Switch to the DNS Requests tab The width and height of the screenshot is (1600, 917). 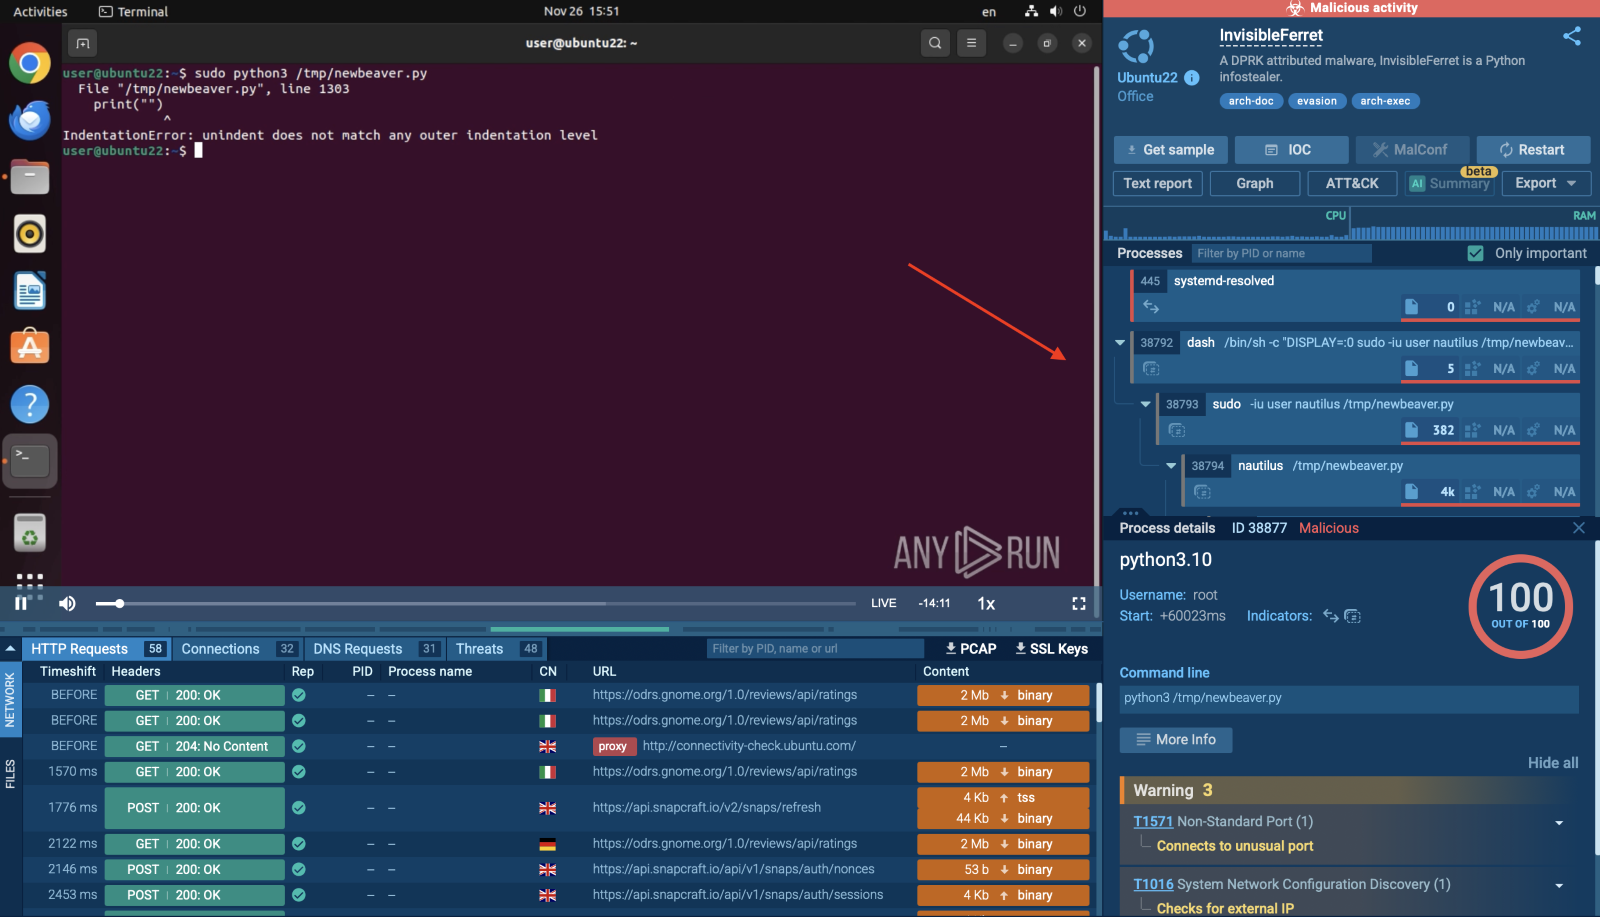pyautogui.click(x=358, y=649)
